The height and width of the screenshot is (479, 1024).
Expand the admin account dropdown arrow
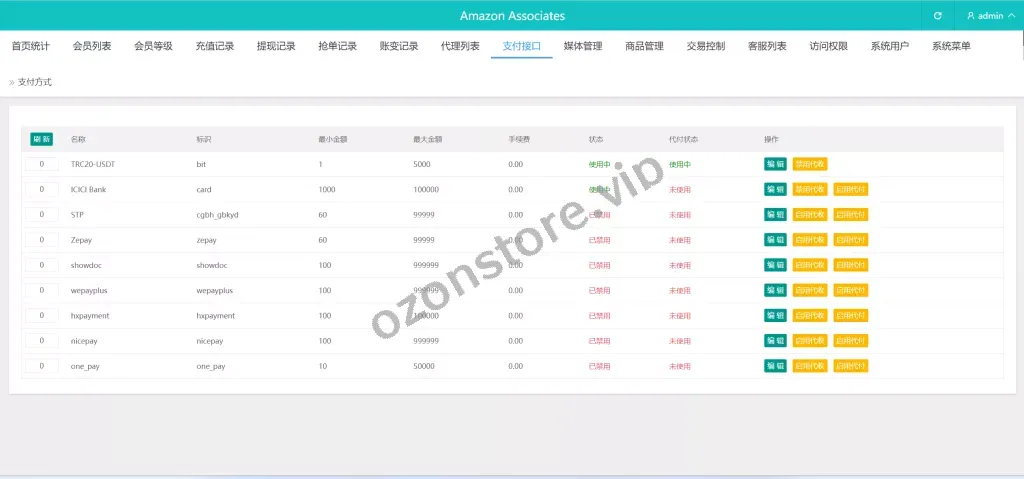coord(1011,16)
